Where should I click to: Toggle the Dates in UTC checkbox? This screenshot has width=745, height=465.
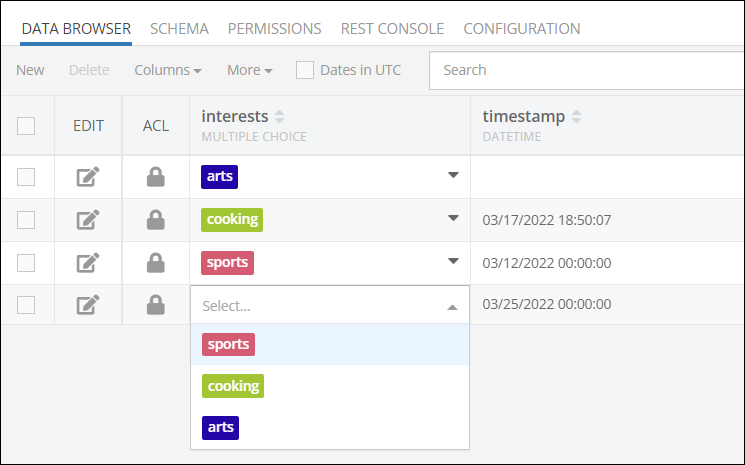(305, 70)
